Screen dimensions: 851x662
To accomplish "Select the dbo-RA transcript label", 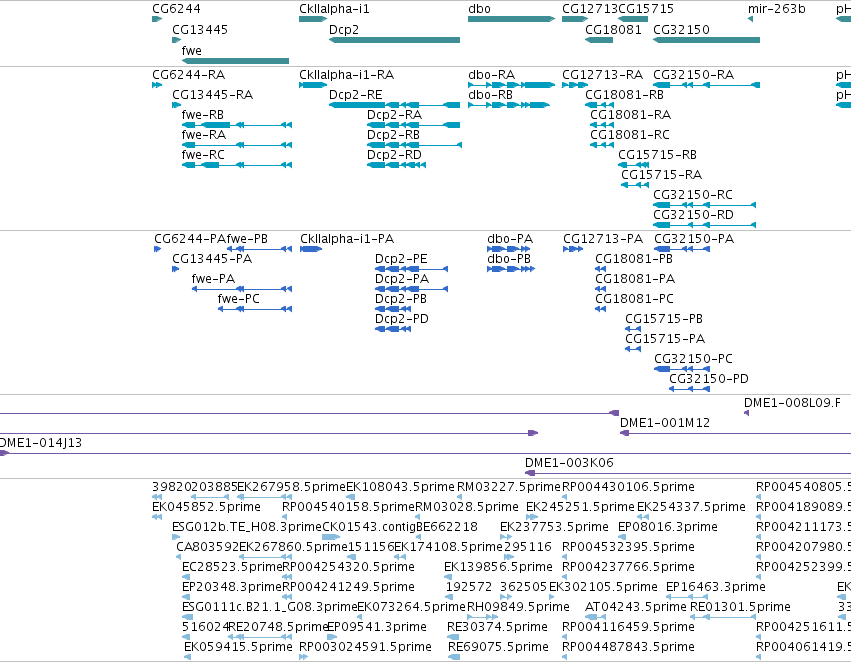I will coord(491,74).
